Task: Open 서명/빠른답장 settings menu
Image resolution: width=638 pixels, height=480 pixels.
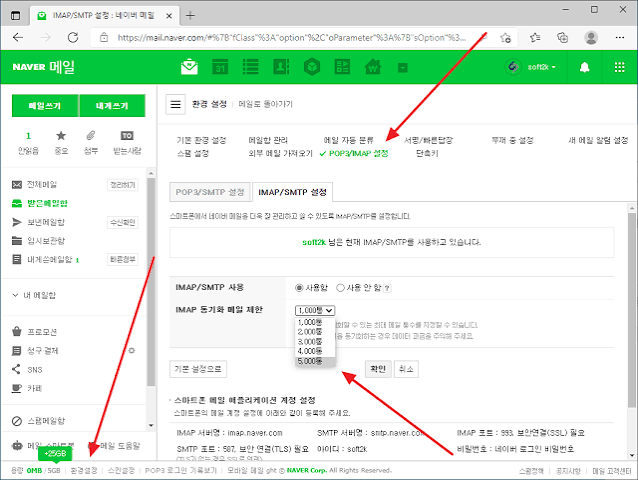Action: coord(428,140)
